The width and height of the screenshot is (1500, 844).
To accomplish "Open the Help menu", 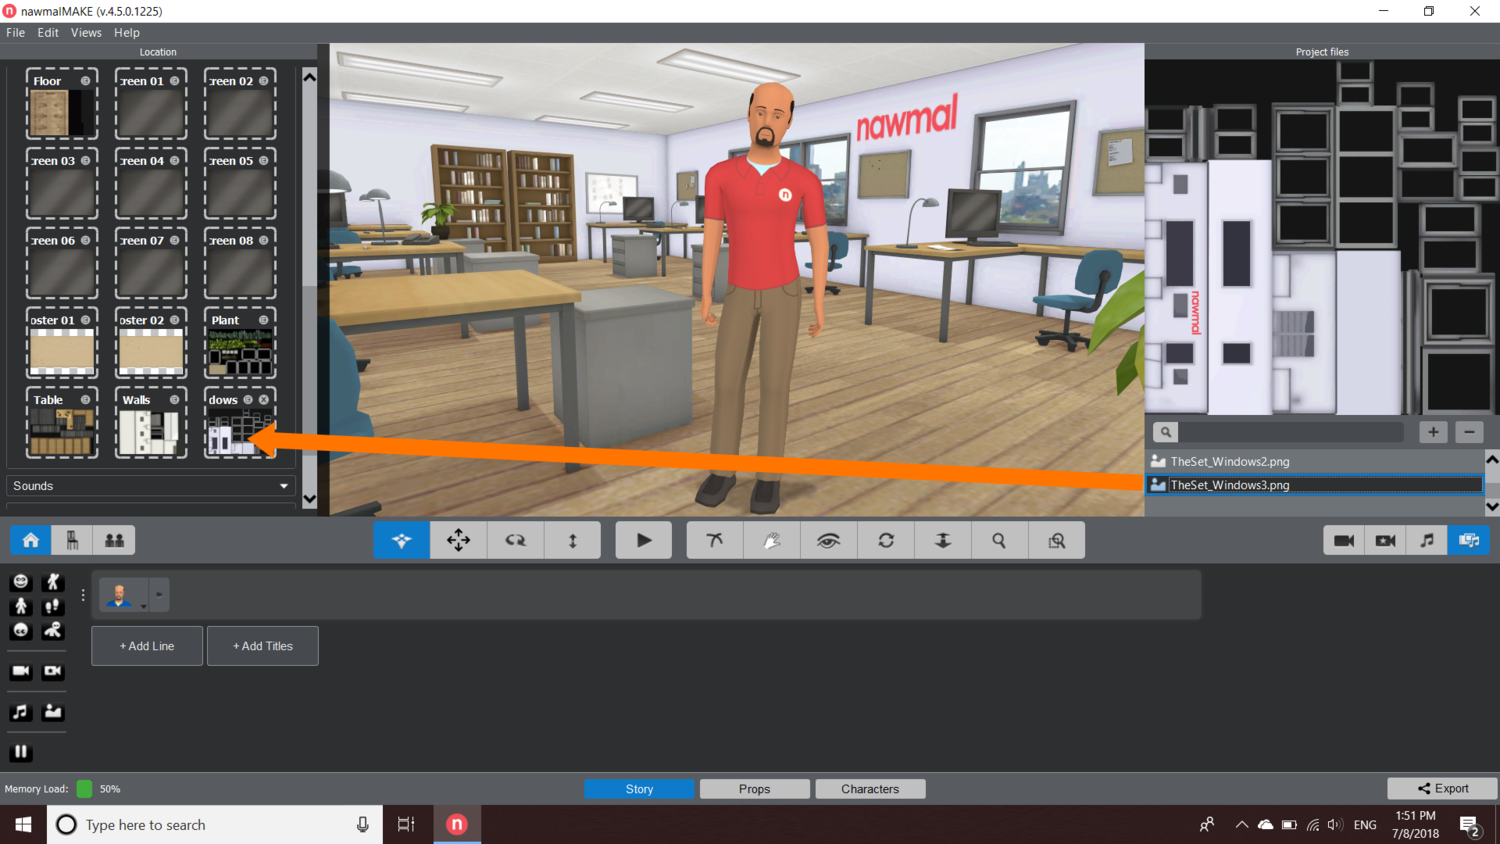I will coord(127,33).
